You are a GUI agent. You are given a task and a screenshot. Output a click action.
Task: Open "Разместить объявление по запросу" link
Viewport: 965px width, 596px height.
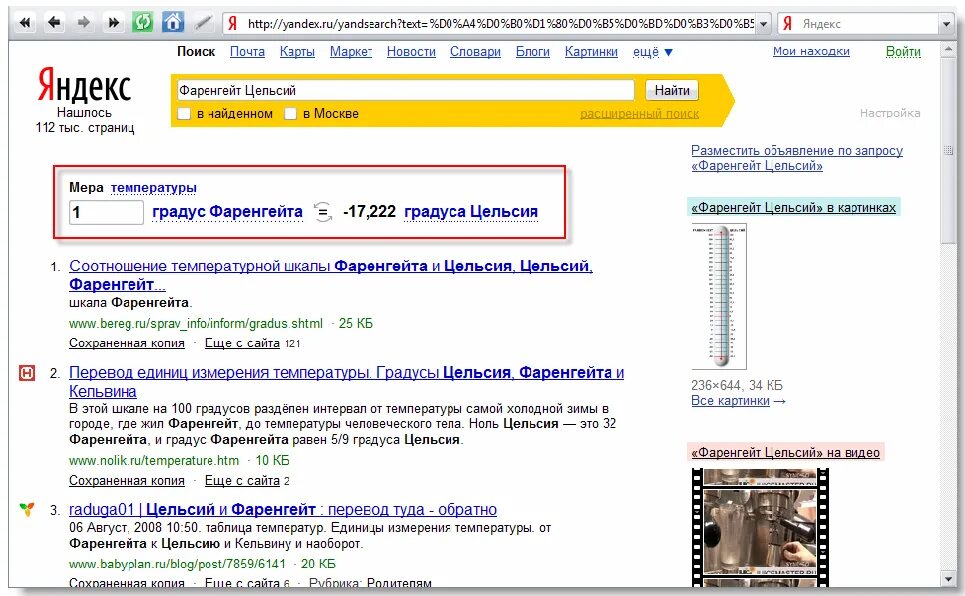(x=797, y=158)
